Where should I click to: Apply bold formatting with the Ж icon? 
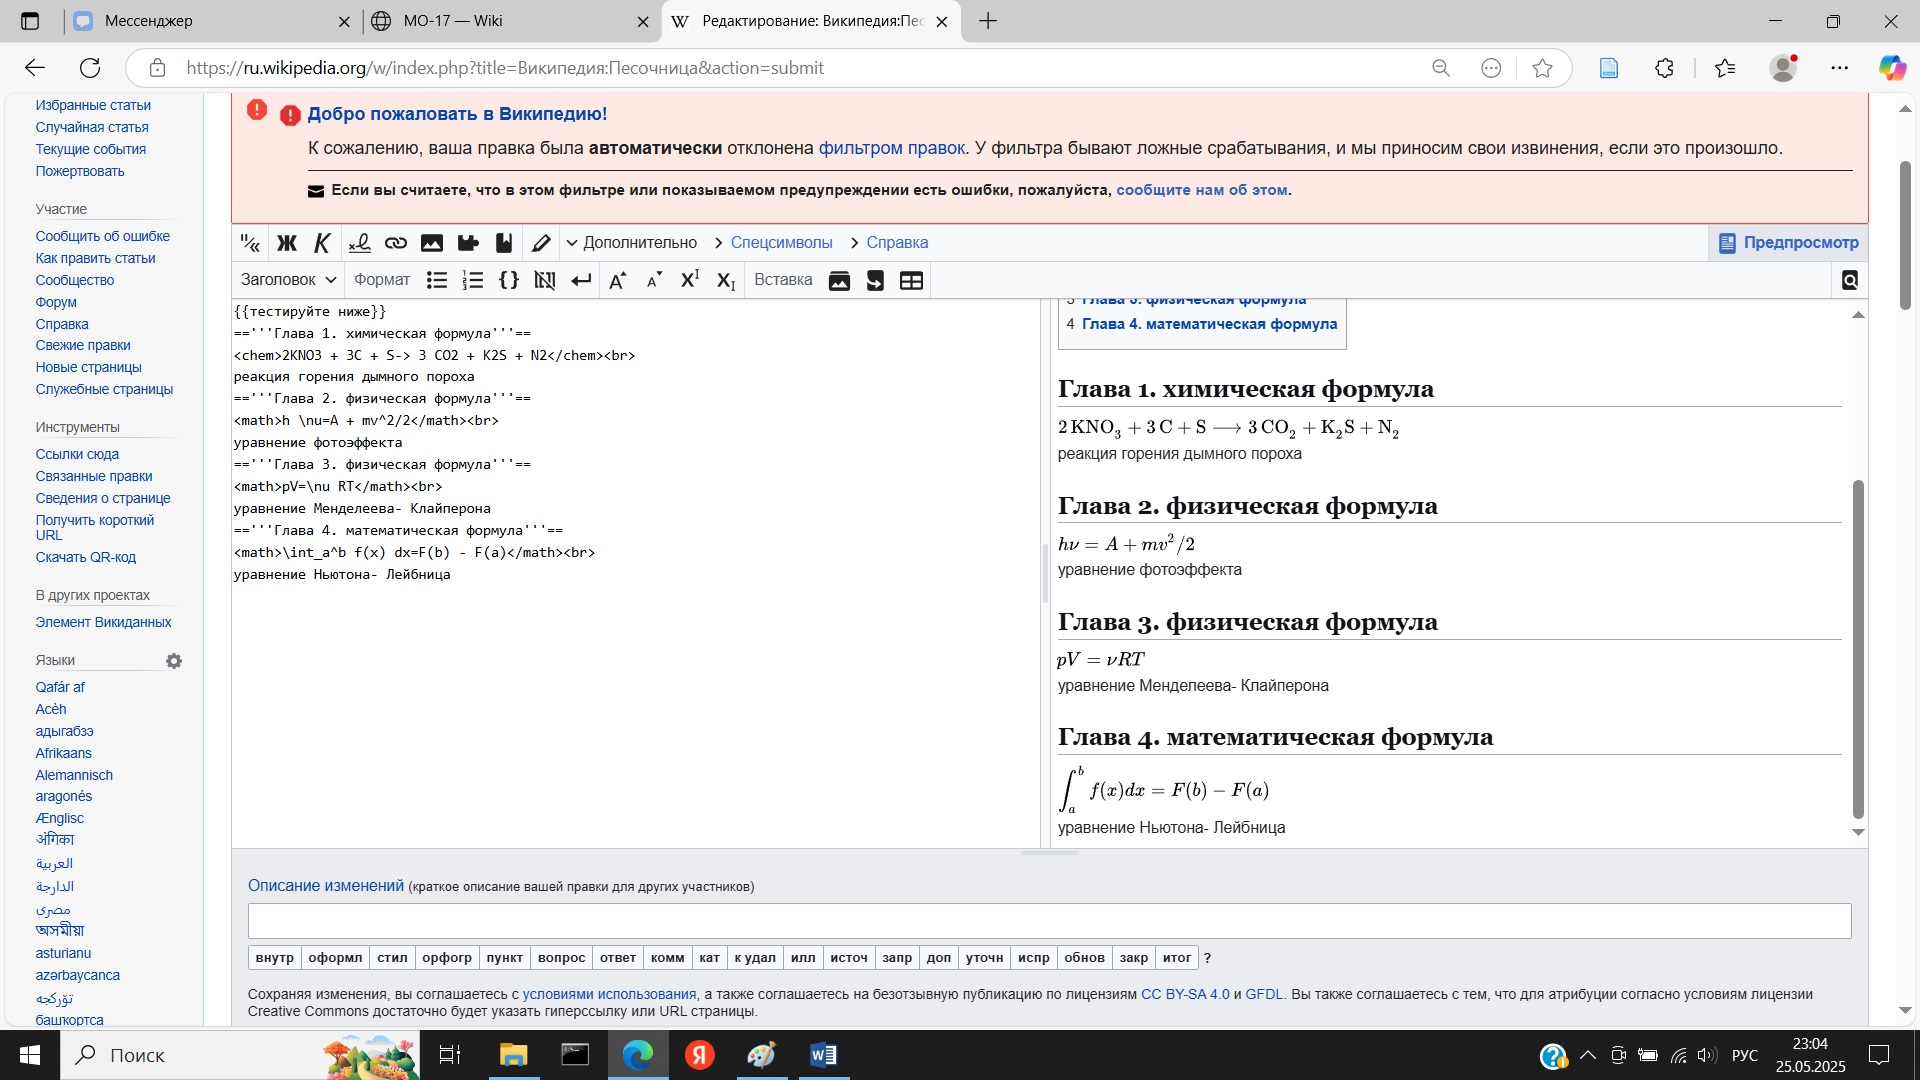coord(287,243)
